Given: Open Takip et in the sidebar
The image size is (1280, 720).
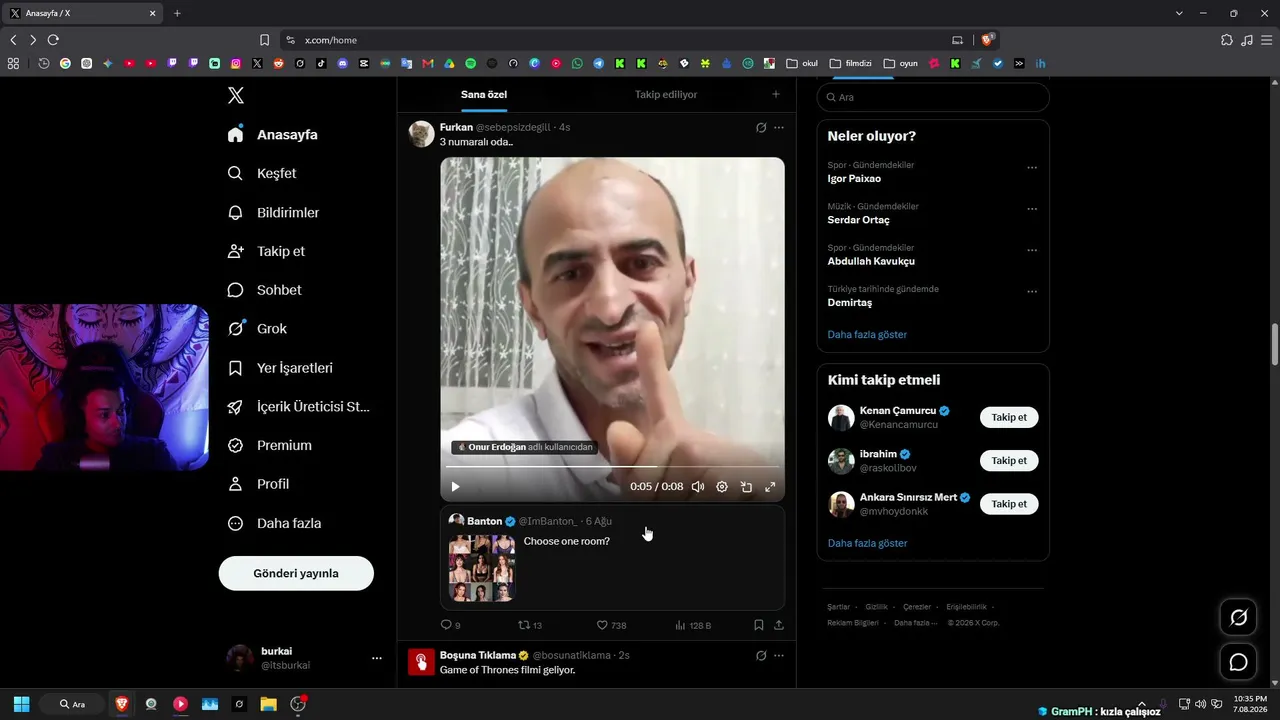Looking at the screenshot, I should [267, 251].
